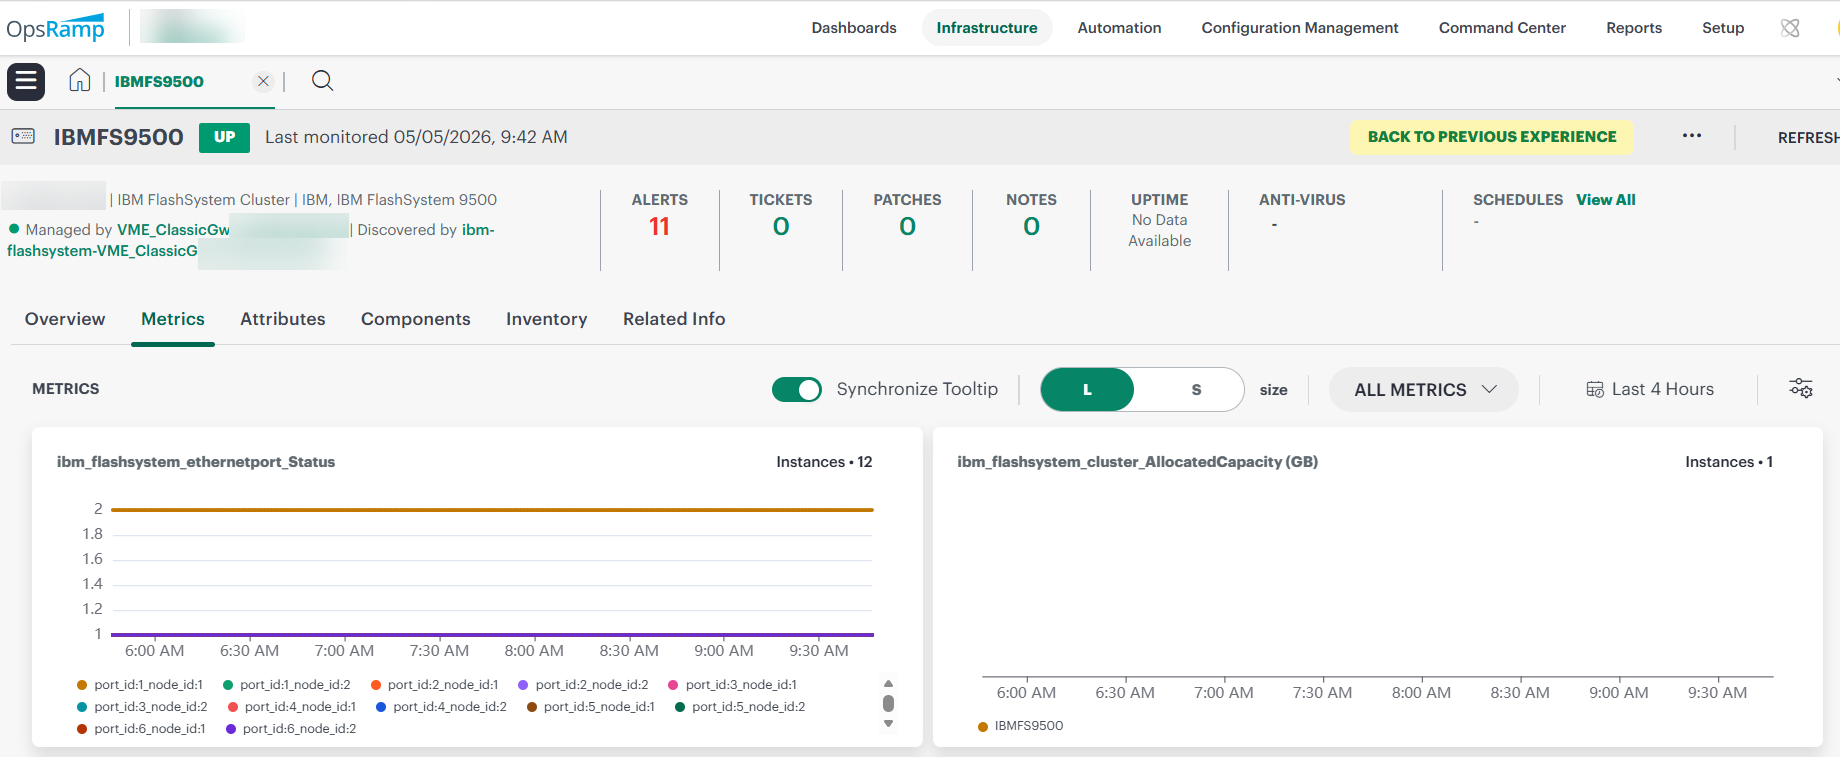Close the IBMFS9500 tab
The height and width of the screenshot is (757, 1840).
click(263, 81)
